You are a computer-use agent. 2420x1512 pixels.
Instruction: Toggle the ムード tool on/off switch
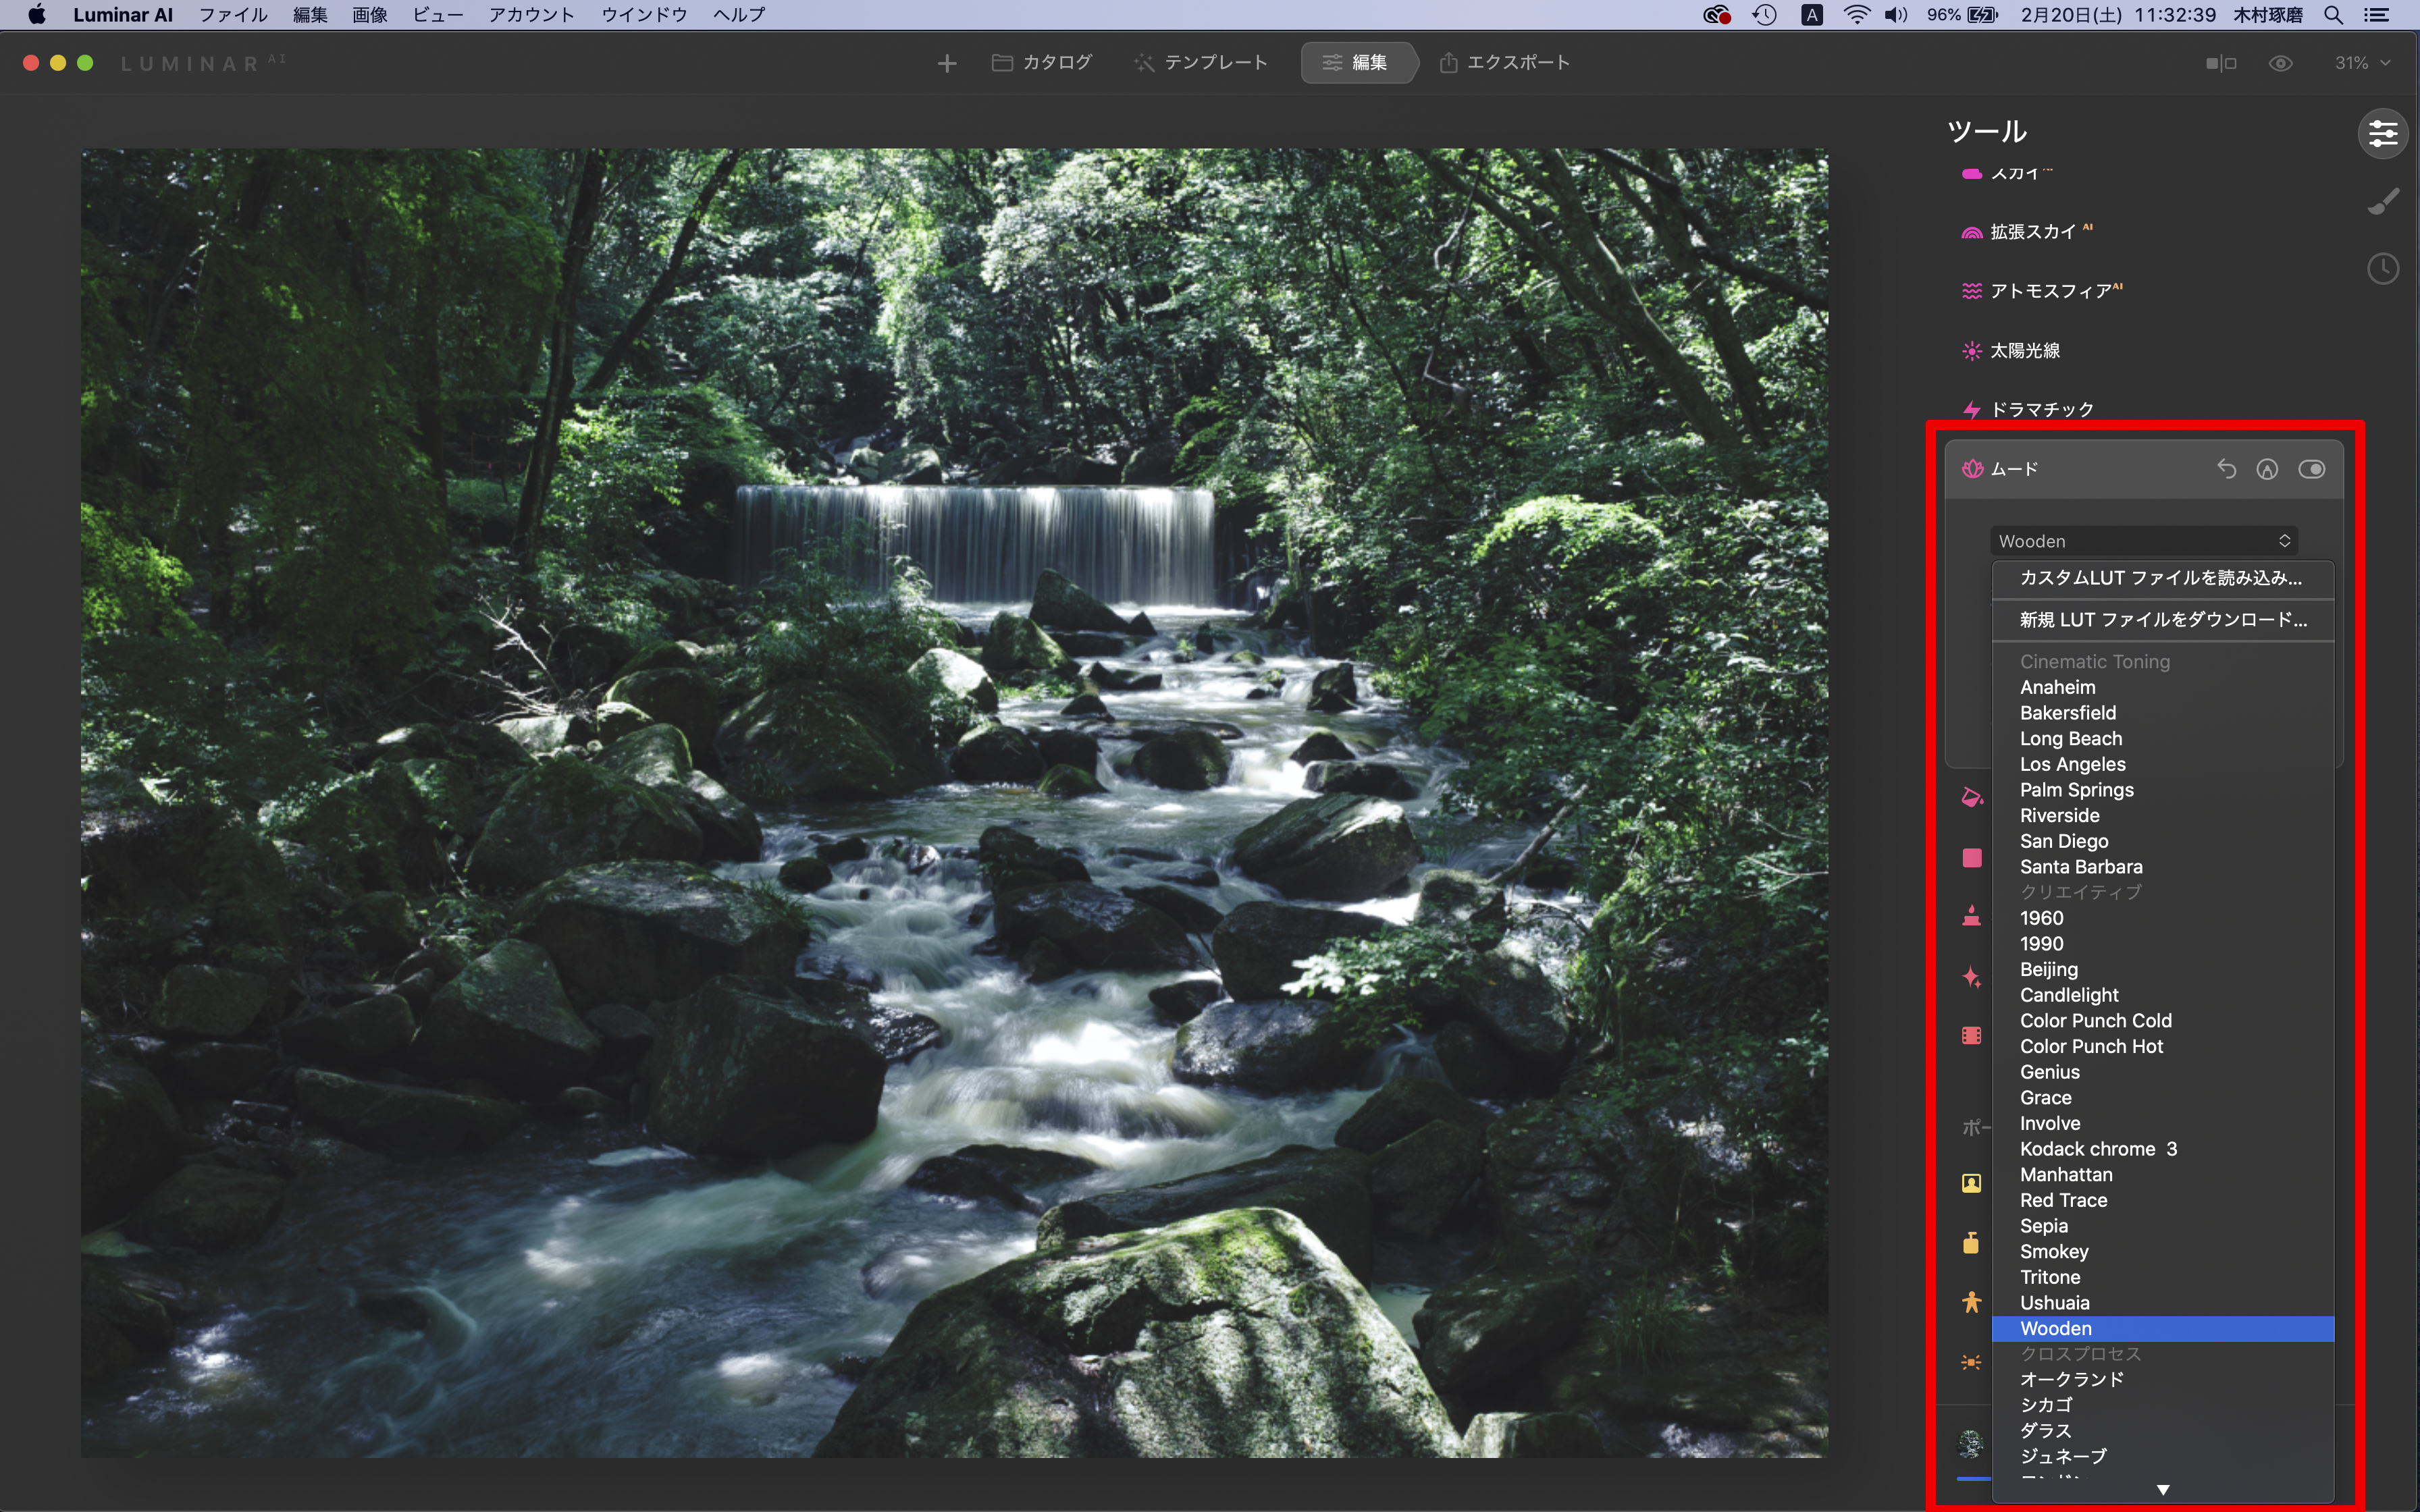coord(2311,469)
